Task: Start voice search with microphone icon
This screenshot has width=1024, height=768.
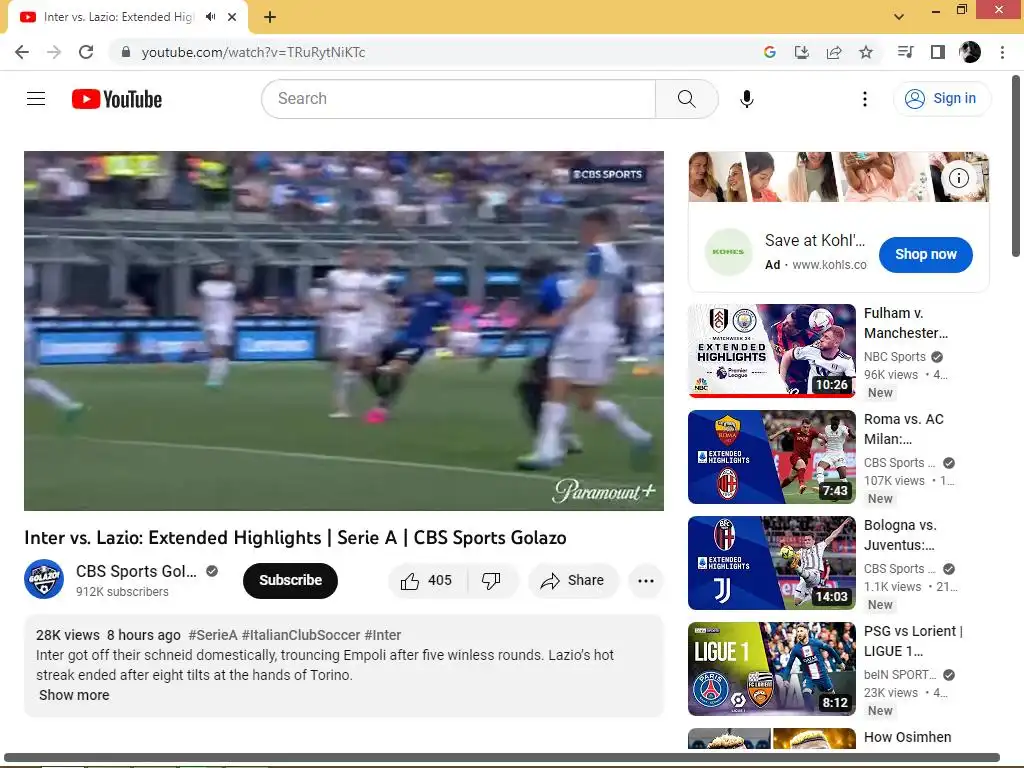Action: point(746,99)
